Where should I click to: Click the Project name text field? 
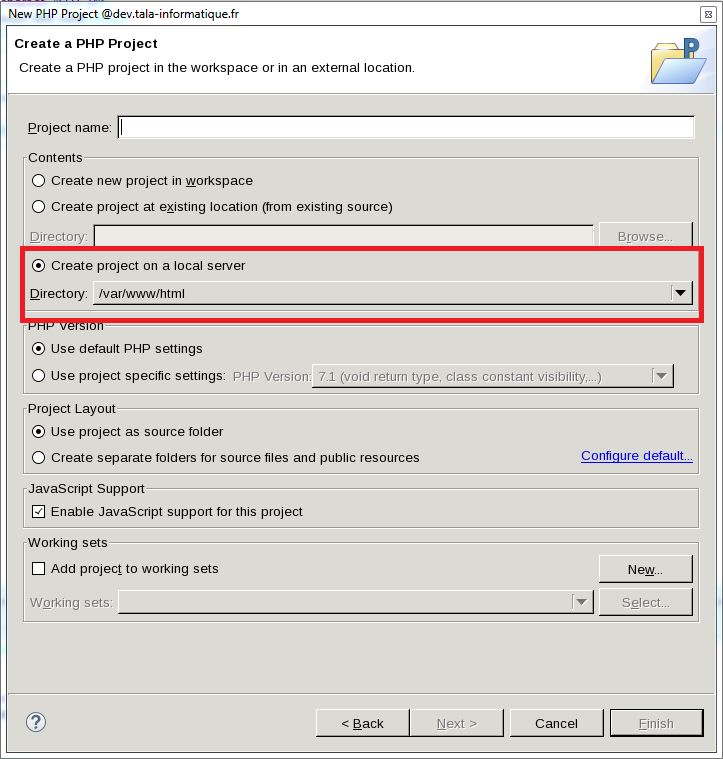point(405,128)
